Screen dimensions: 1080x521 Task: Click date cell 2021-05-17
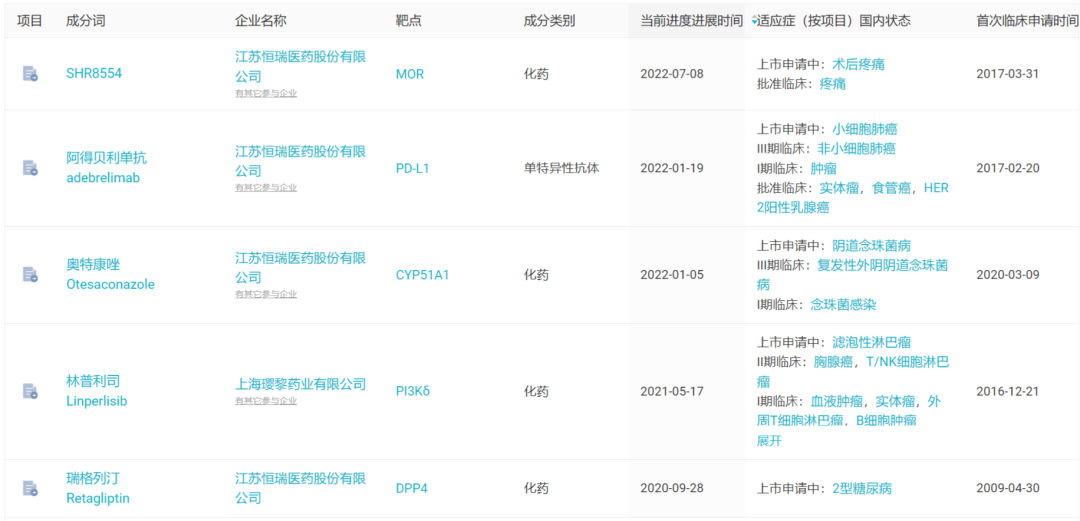coord(672,391)
